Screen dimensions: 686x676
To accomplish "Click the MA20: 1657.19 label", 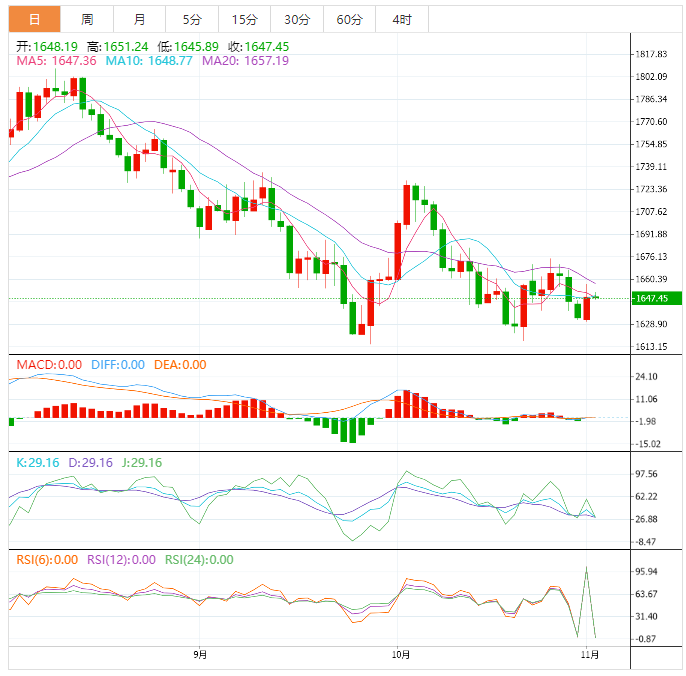I will pos(245,60).
